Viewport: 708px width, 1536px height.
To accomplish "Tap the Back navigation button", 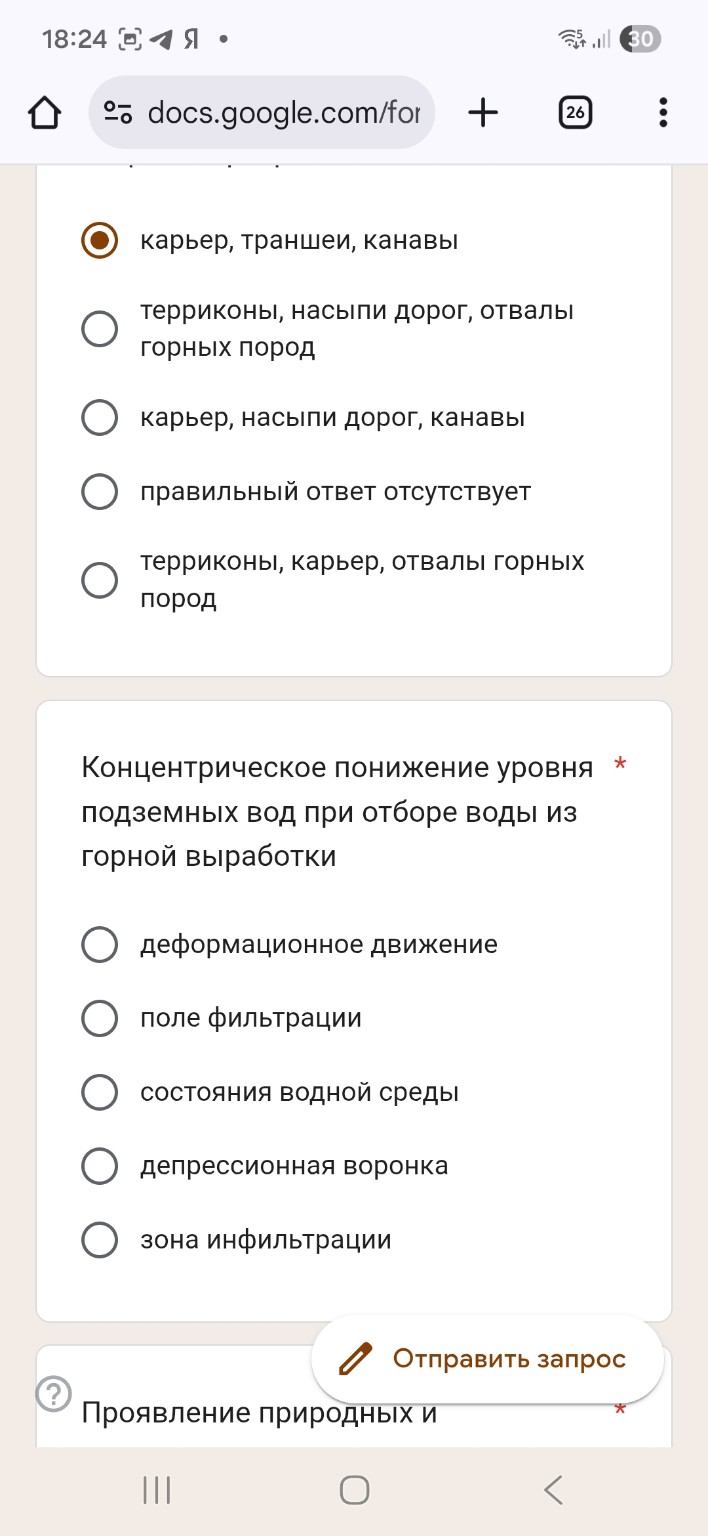I will (x=552, y=1489).
